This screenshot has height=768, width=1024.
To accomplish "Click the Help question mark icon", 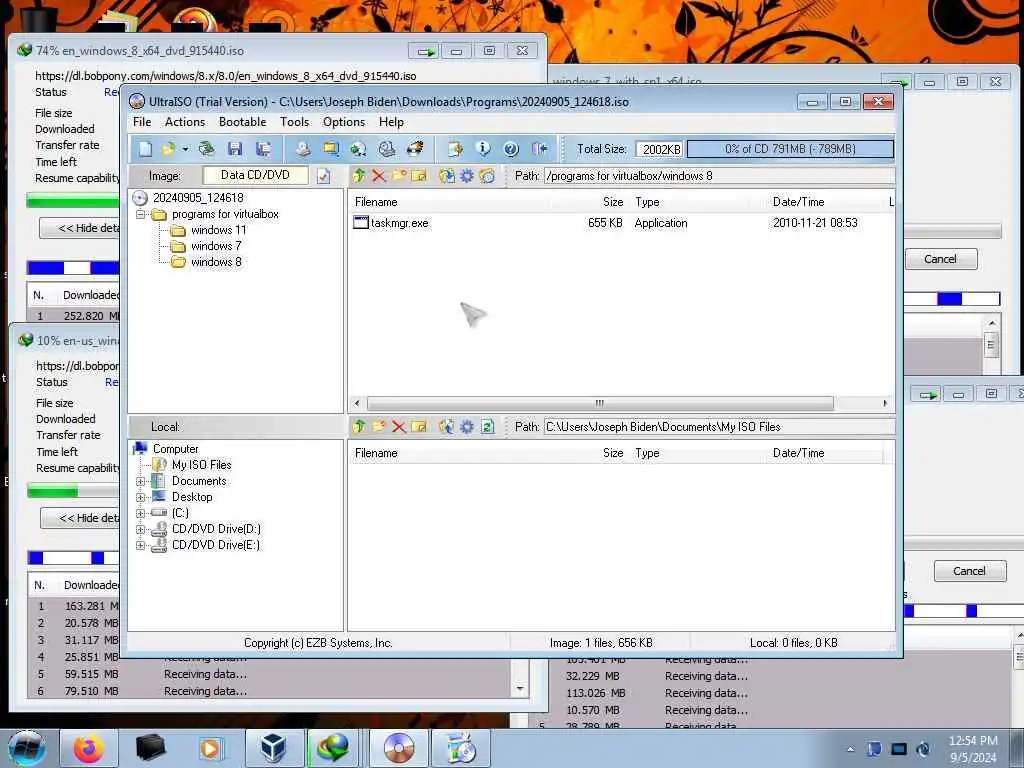I will [x=511, y=149].
